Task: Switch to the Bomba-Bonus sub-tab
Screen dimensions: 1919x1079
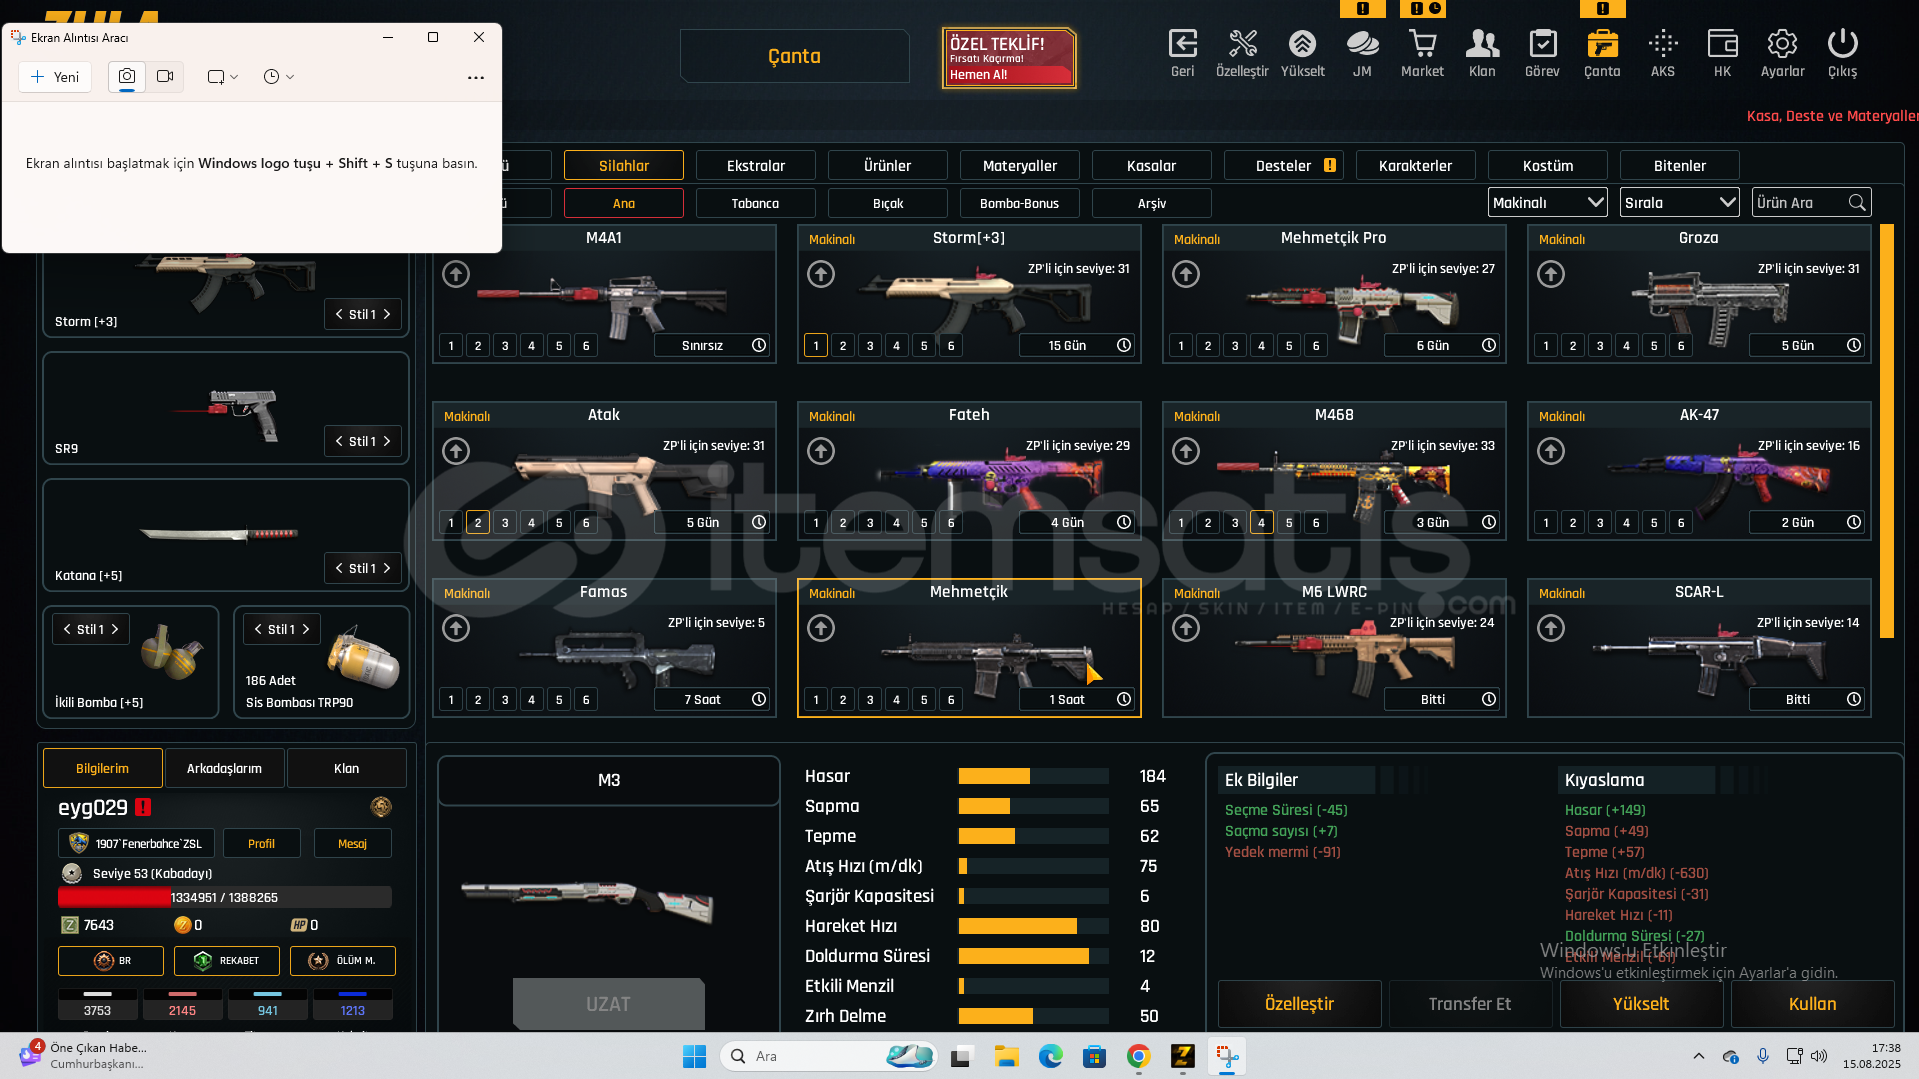Action: click(x=1020, y=203)
